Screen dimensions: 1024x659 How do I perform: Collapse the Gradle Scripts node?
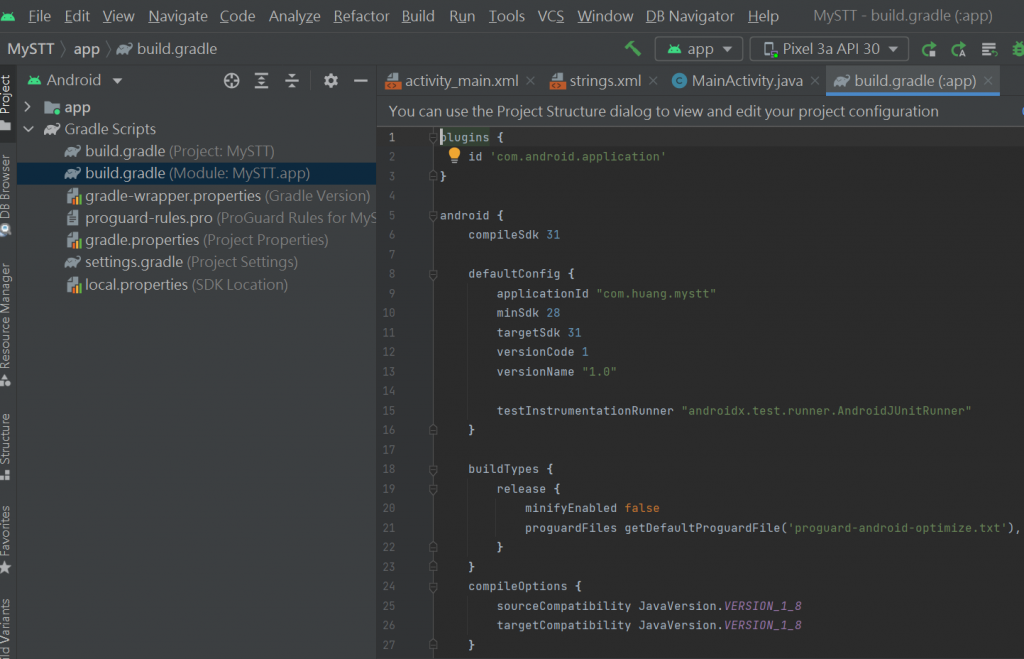(x=29, y=129)
